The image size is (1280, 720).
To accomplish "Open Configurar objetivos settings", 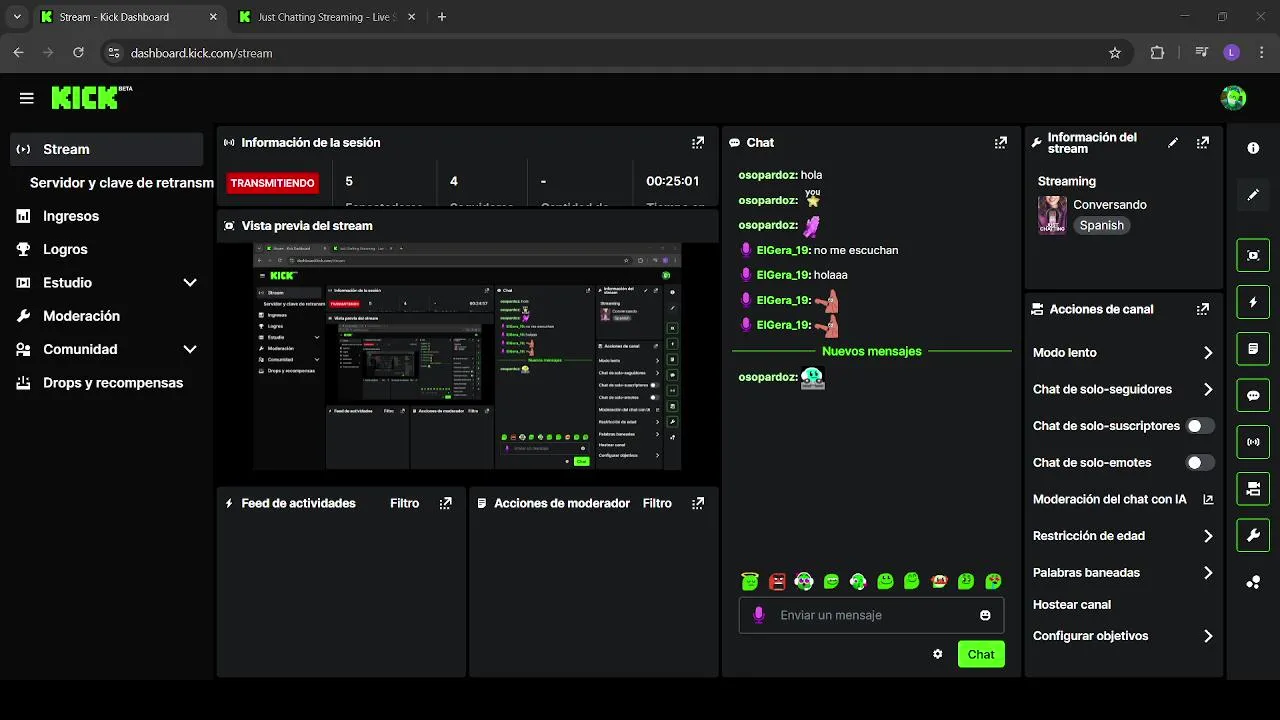I will [x=1123, y=636].
